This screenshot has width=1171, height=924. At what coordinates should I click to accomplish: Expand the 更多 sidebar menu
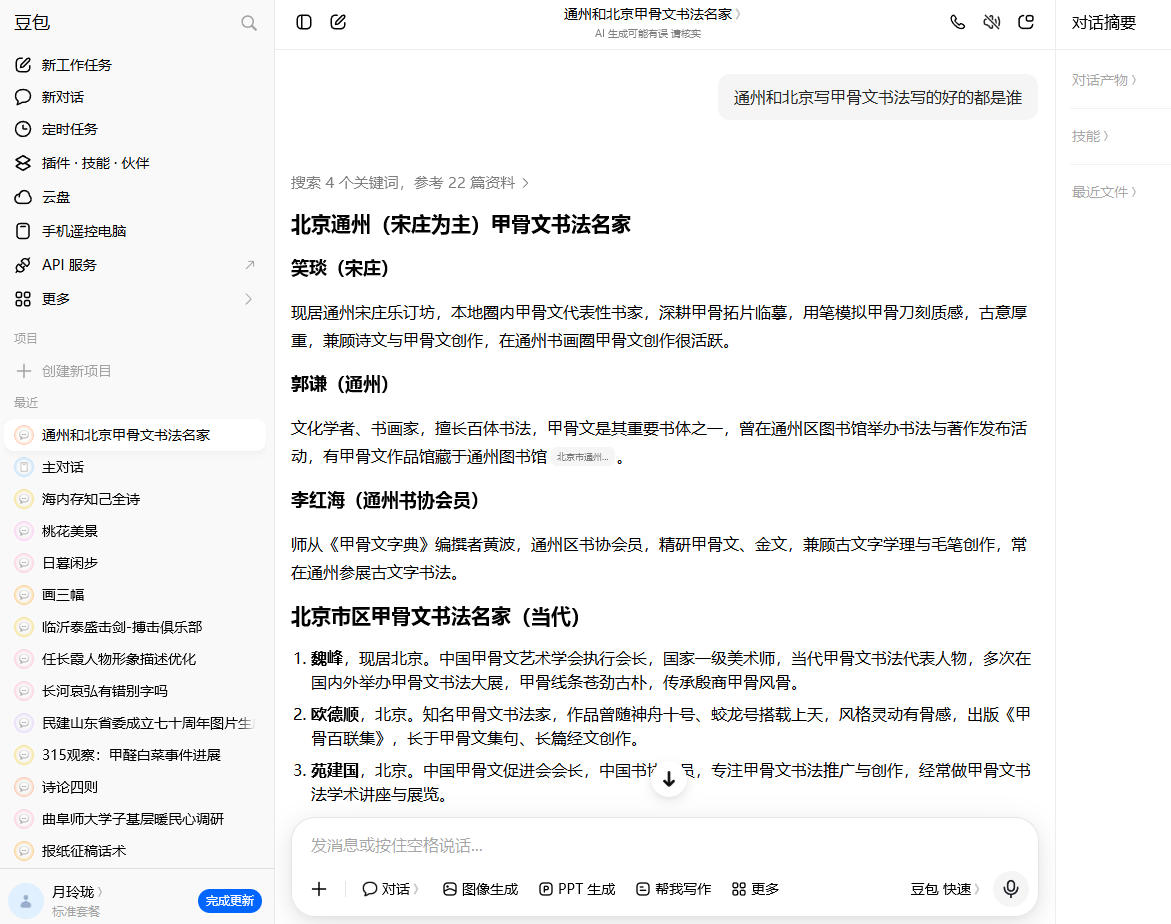(134, 299)
